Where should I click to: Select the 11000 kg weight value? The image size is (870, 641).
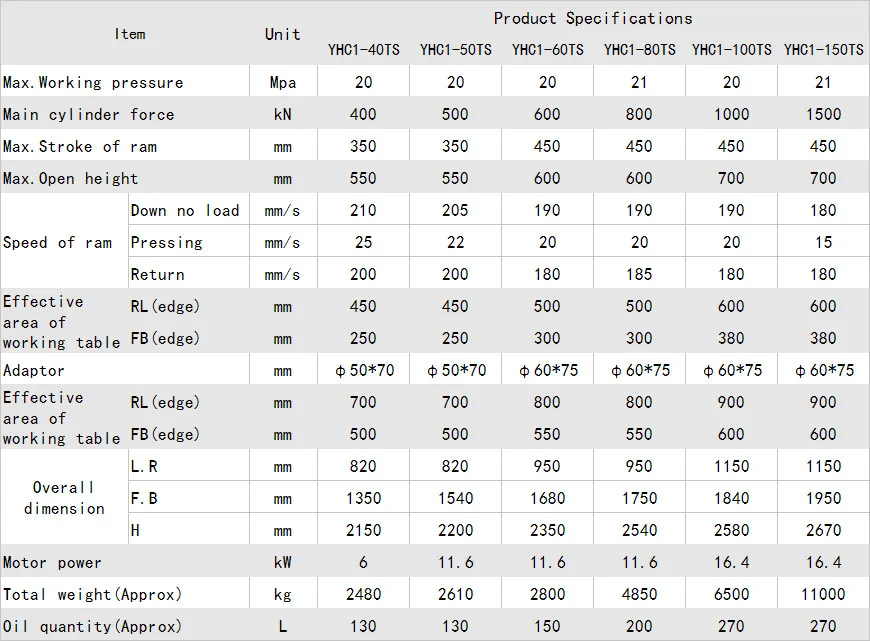(x=823, y=595)
